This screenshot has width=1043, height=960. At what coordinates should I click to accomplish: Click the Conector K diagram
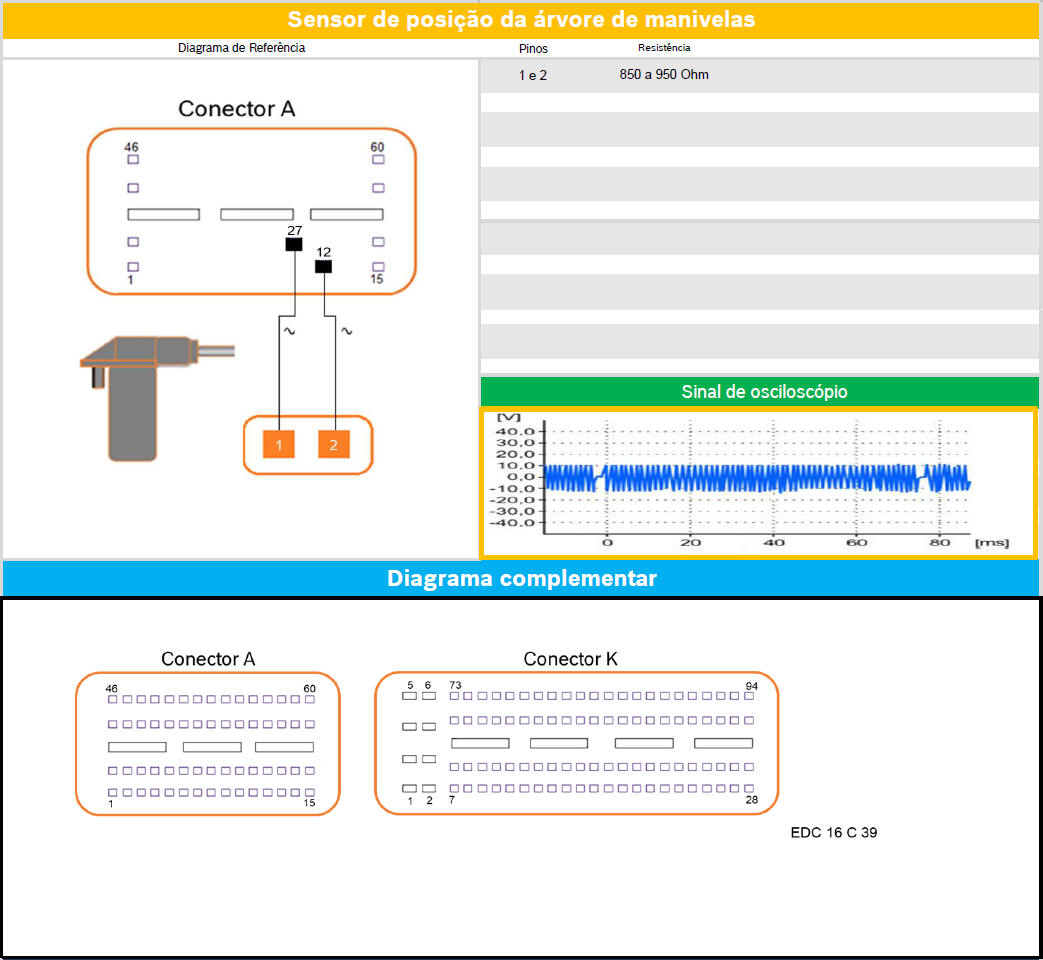coord(576,743)
